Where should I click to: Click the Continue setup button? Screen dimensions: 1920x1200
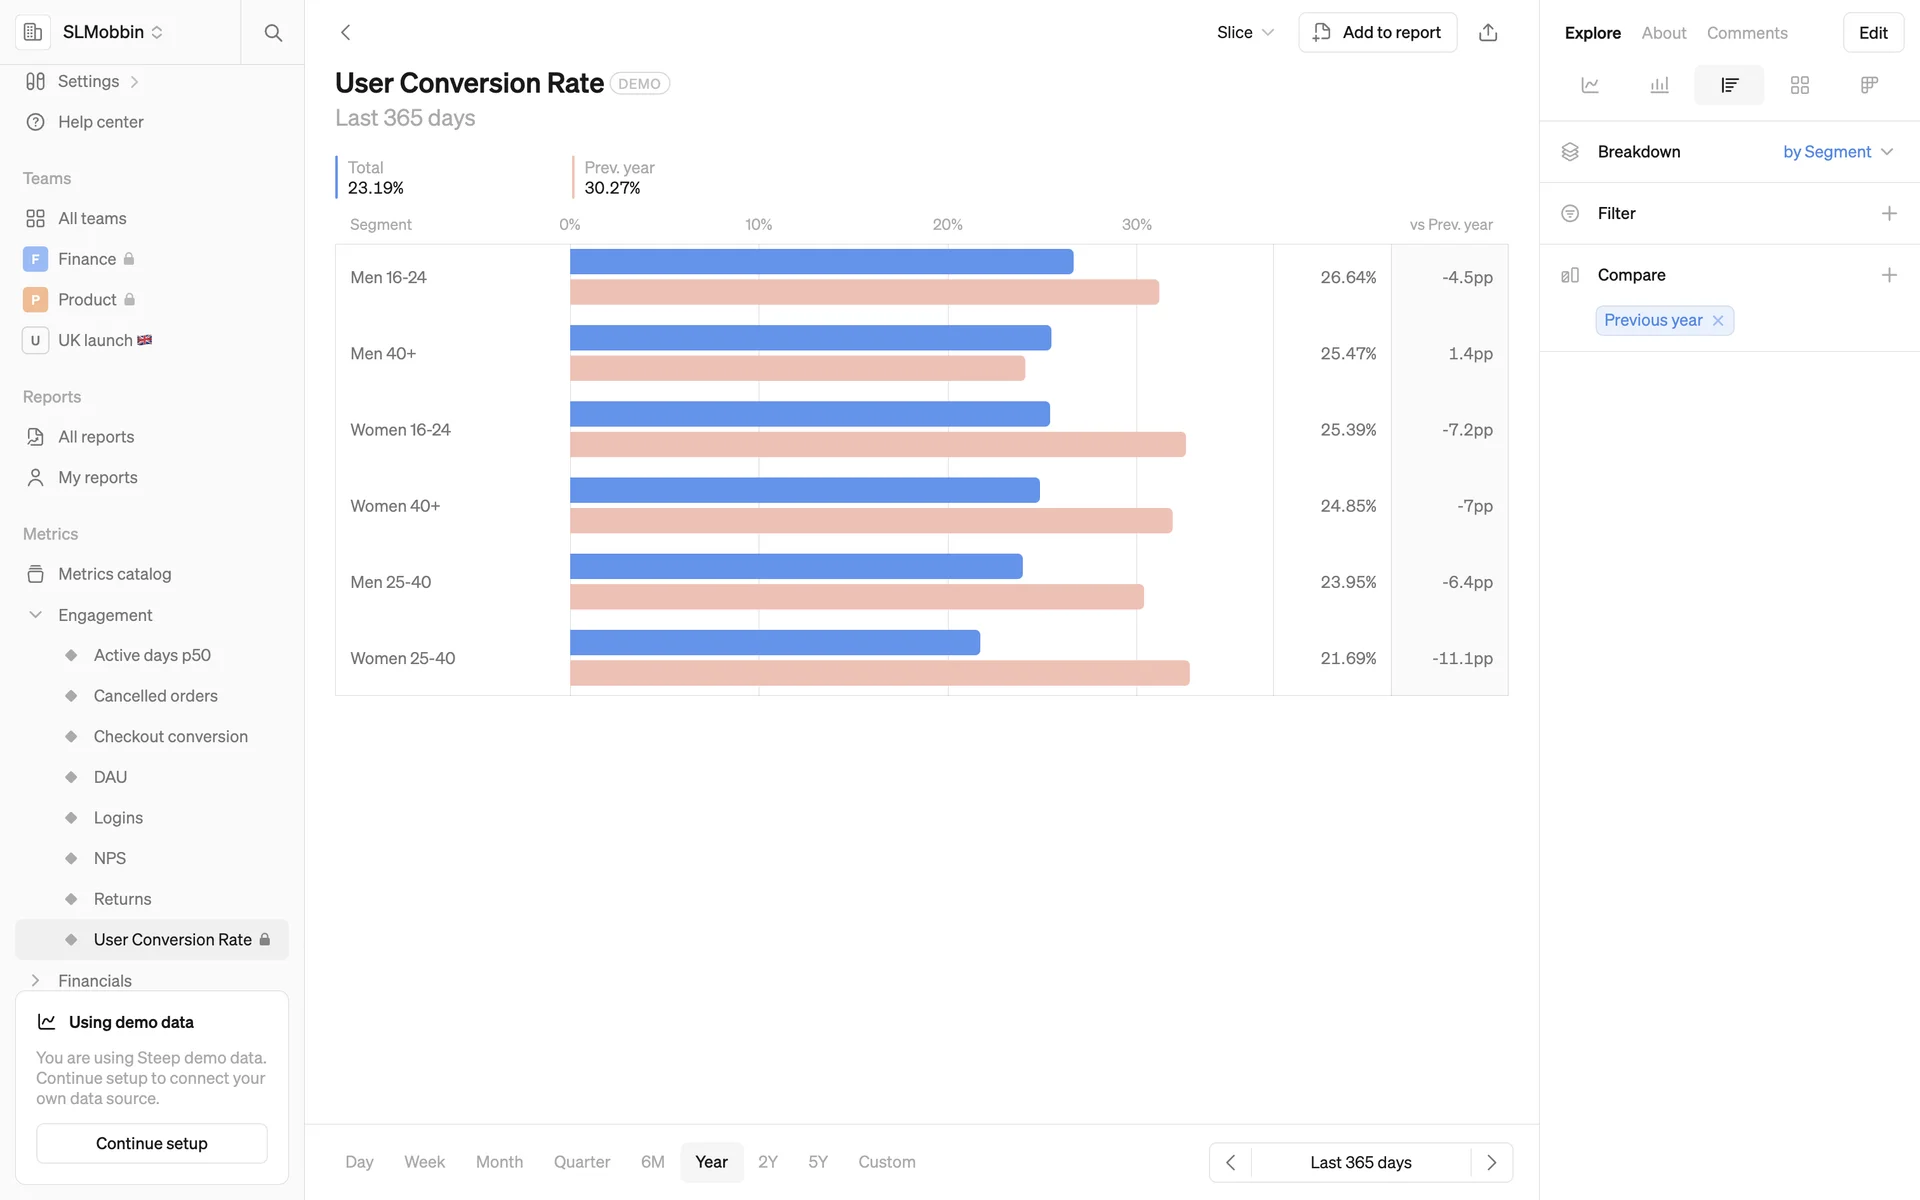click(152, 1143)
